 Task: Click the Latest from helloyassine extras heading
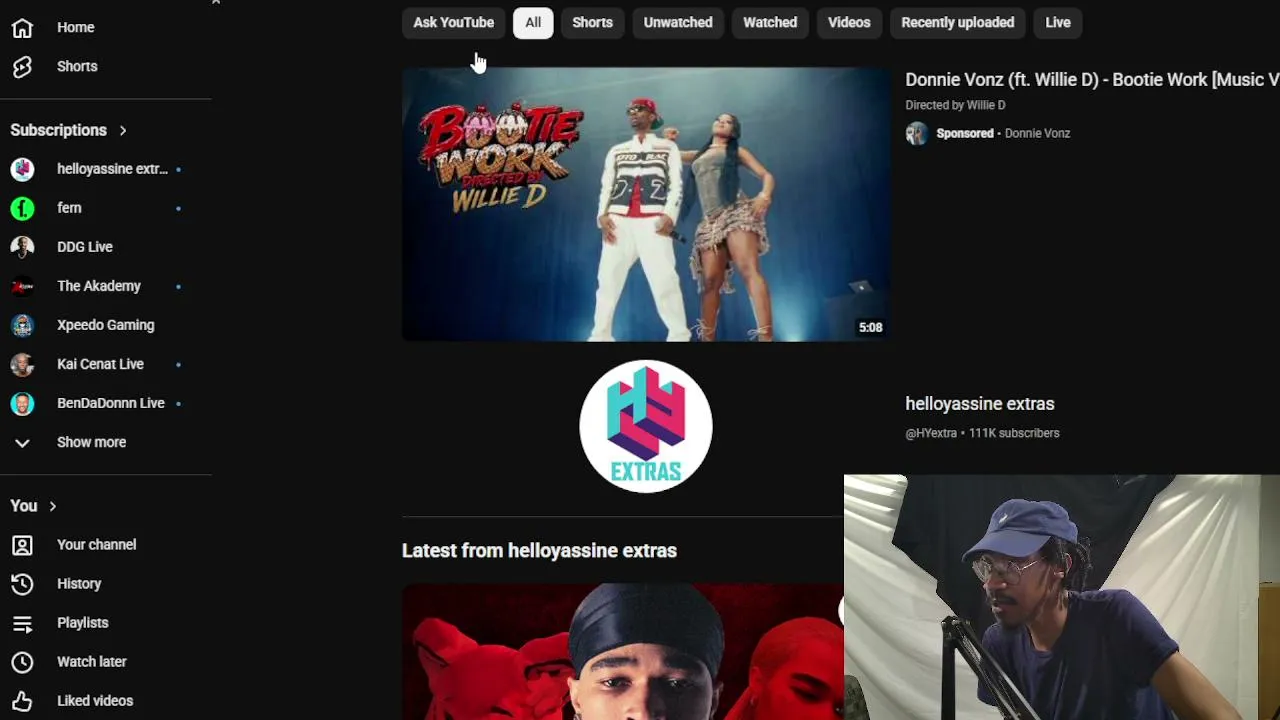[539, 551]
